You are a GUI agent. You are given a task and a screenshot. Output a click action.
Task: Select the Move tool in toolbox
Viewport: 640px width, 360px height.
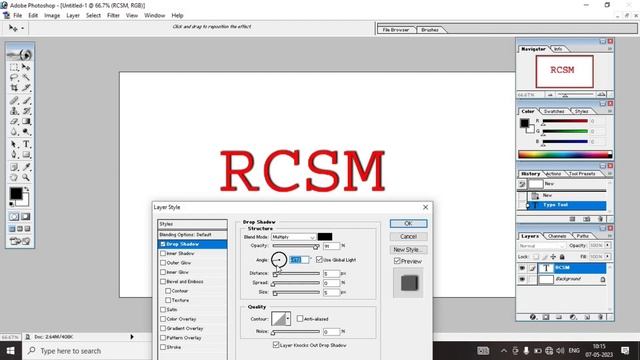(26, 67)
